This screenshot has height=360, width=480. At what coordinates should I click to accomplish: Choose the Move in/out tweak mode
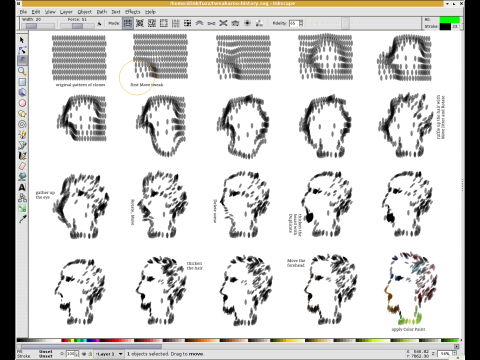[x=140, y=23]
